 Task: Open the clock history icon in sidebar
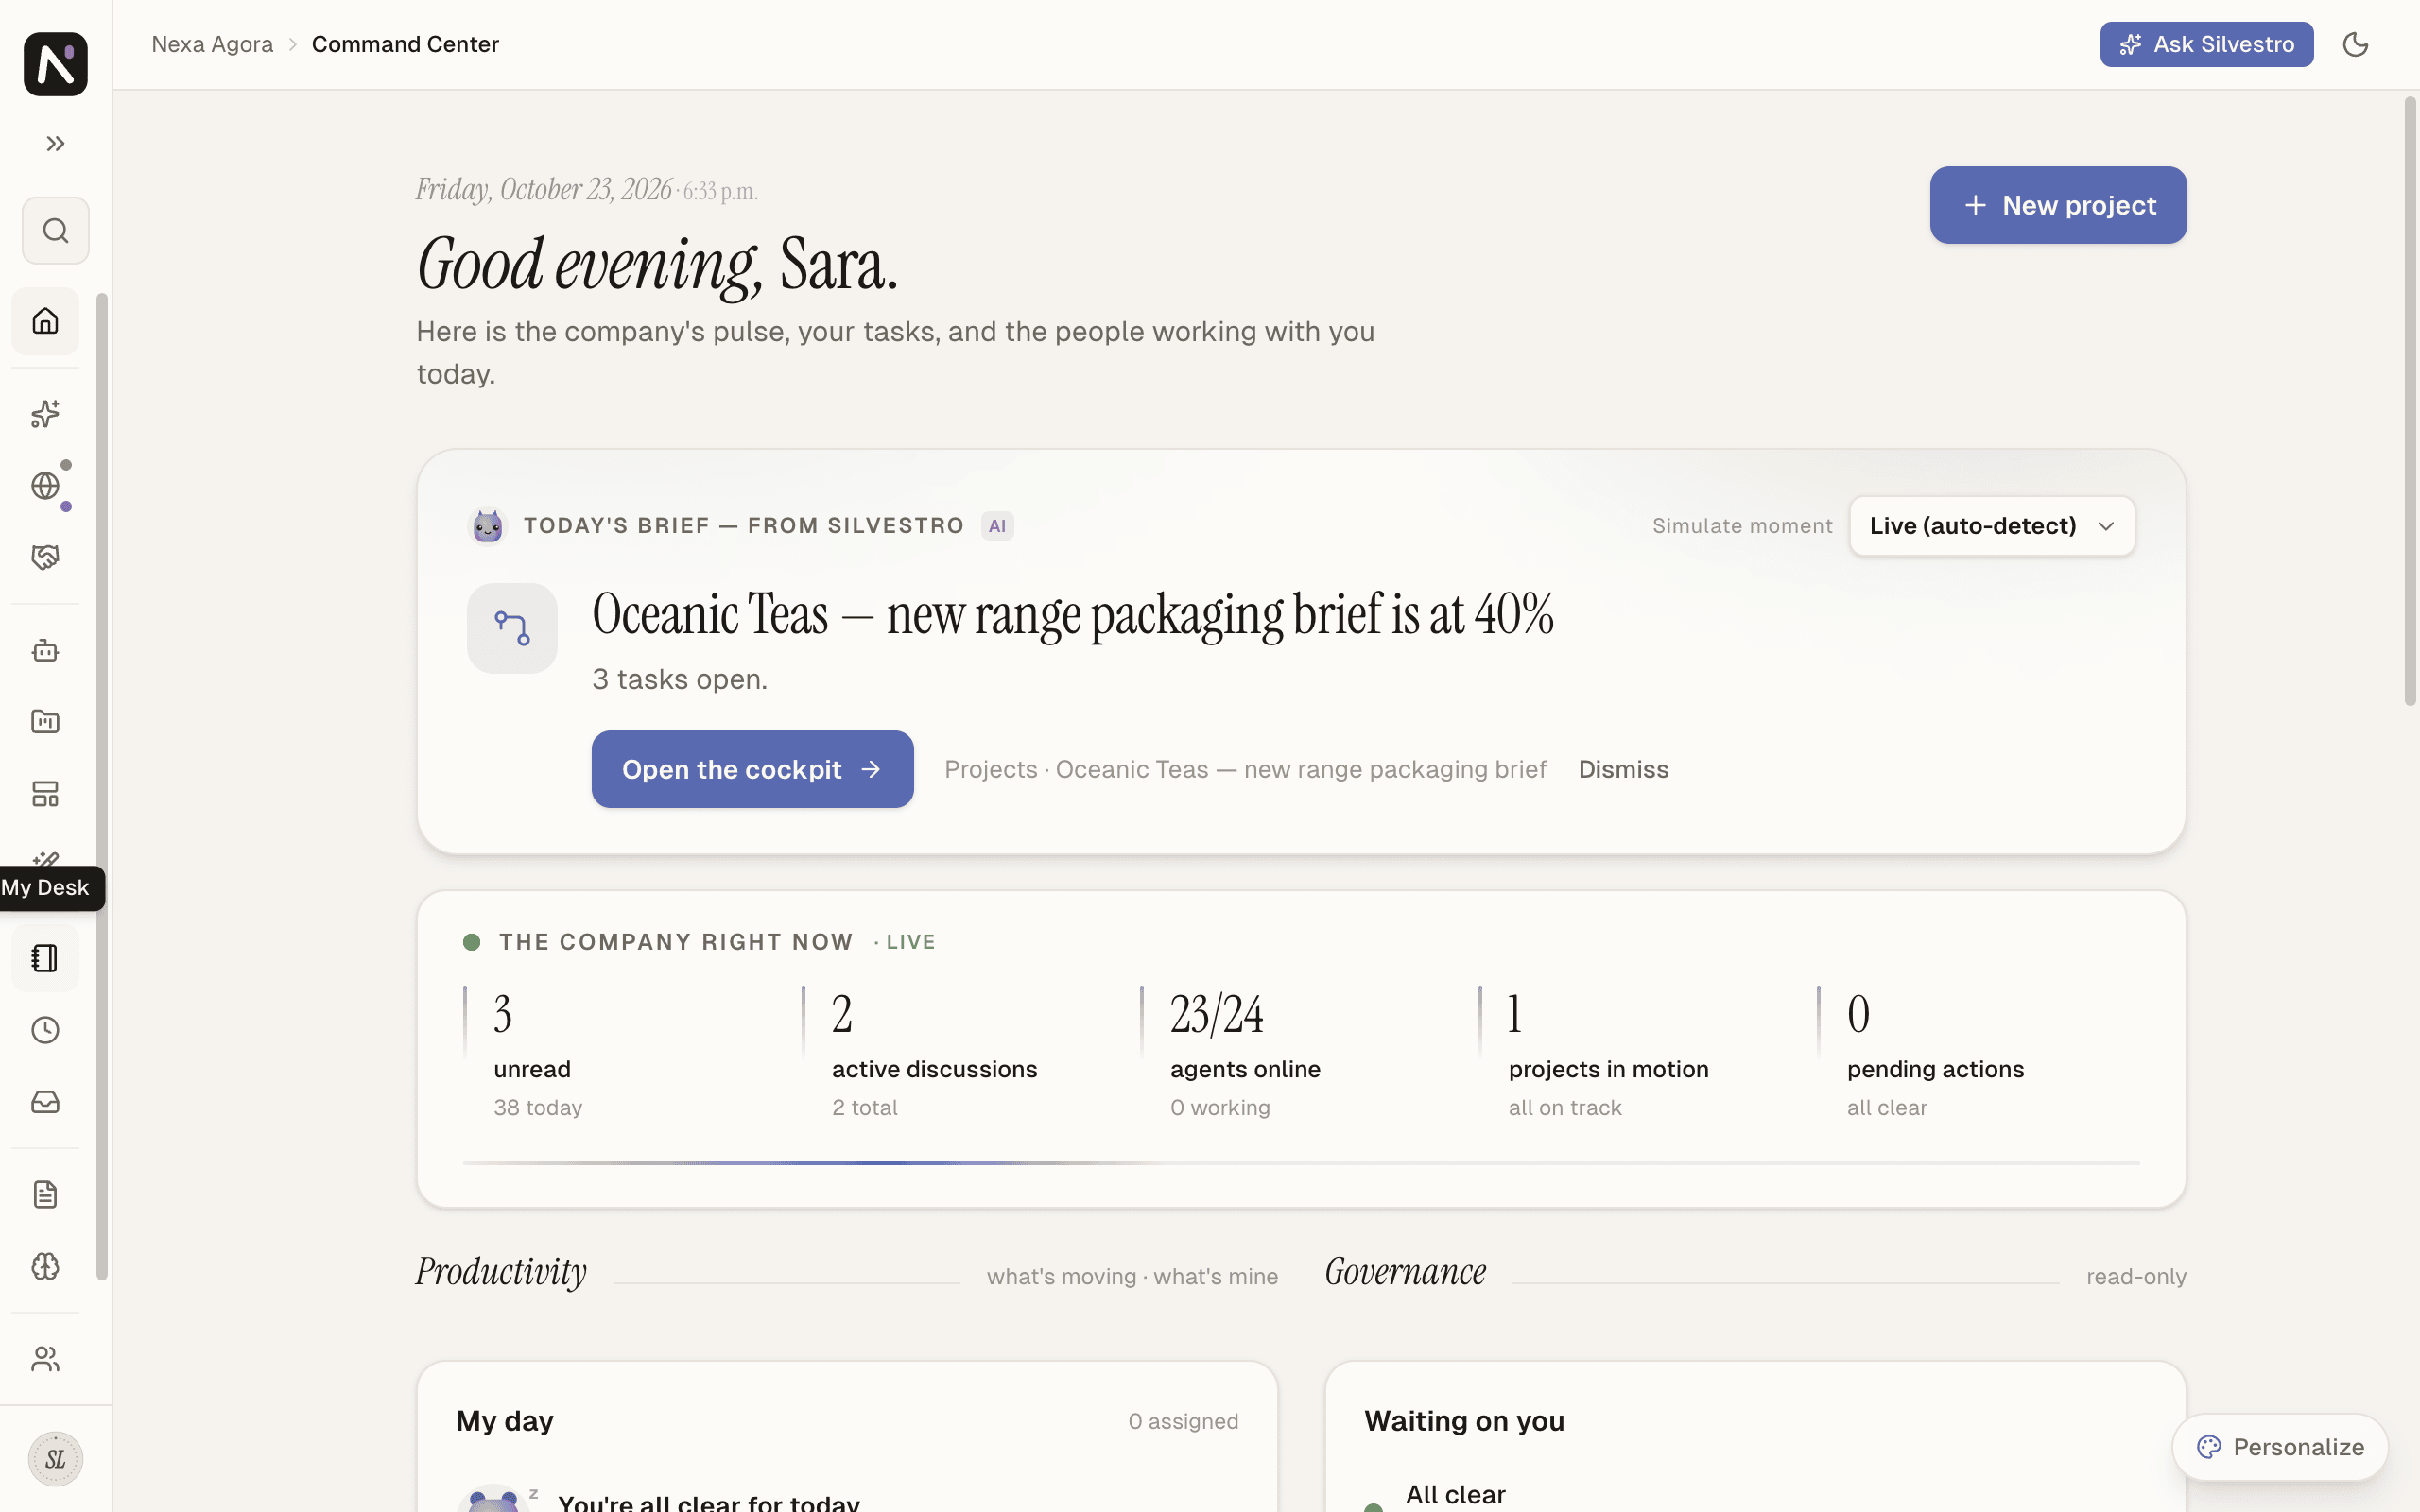click(x=45, y=1030)
